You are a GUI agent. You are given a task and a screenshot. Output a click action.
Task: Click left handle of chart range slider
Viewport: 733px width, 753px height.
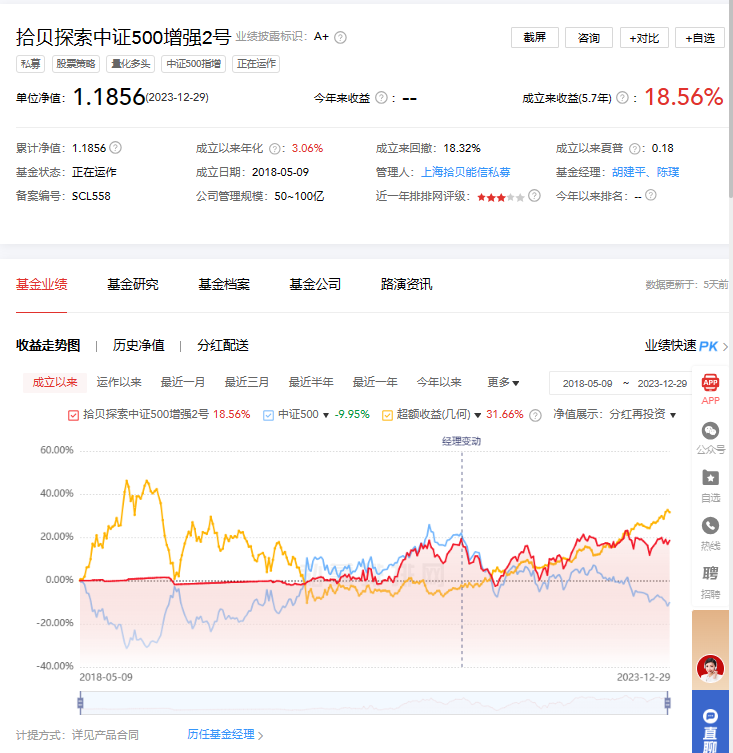80,703
